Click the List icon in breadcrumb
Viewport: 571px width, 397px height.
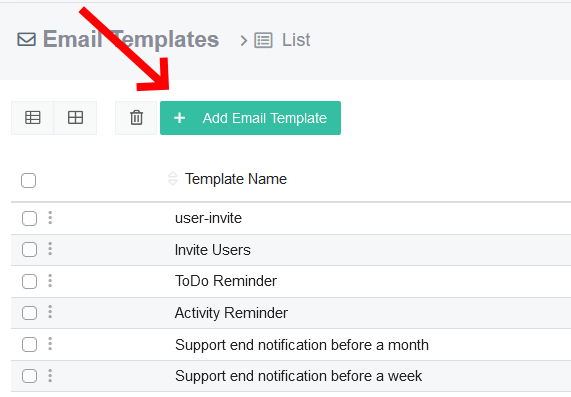click(263, 40)
